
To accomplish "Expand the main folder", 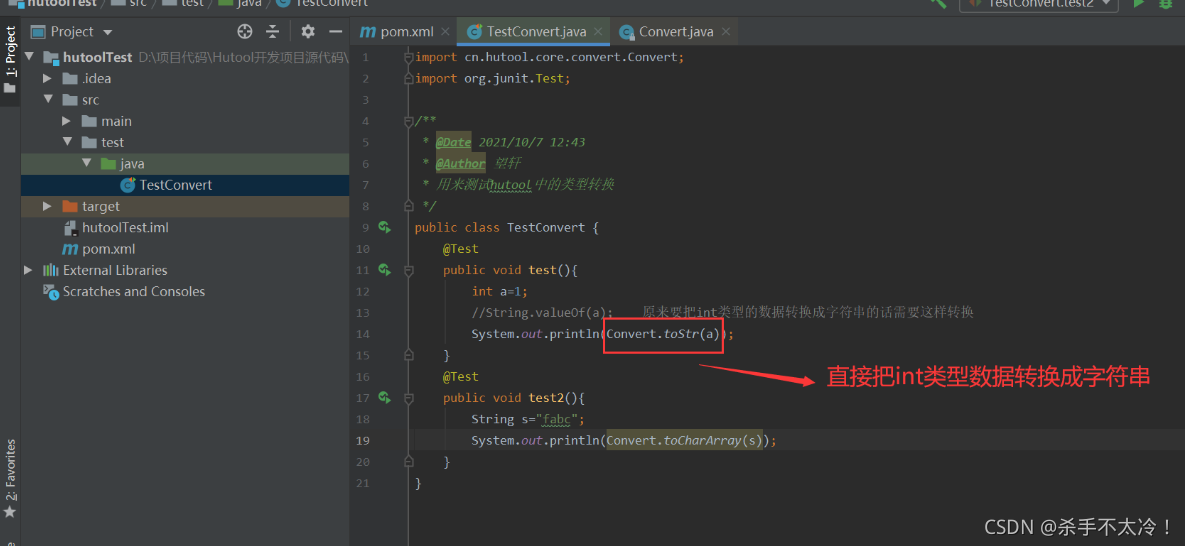I will click(x=67, y=121).
